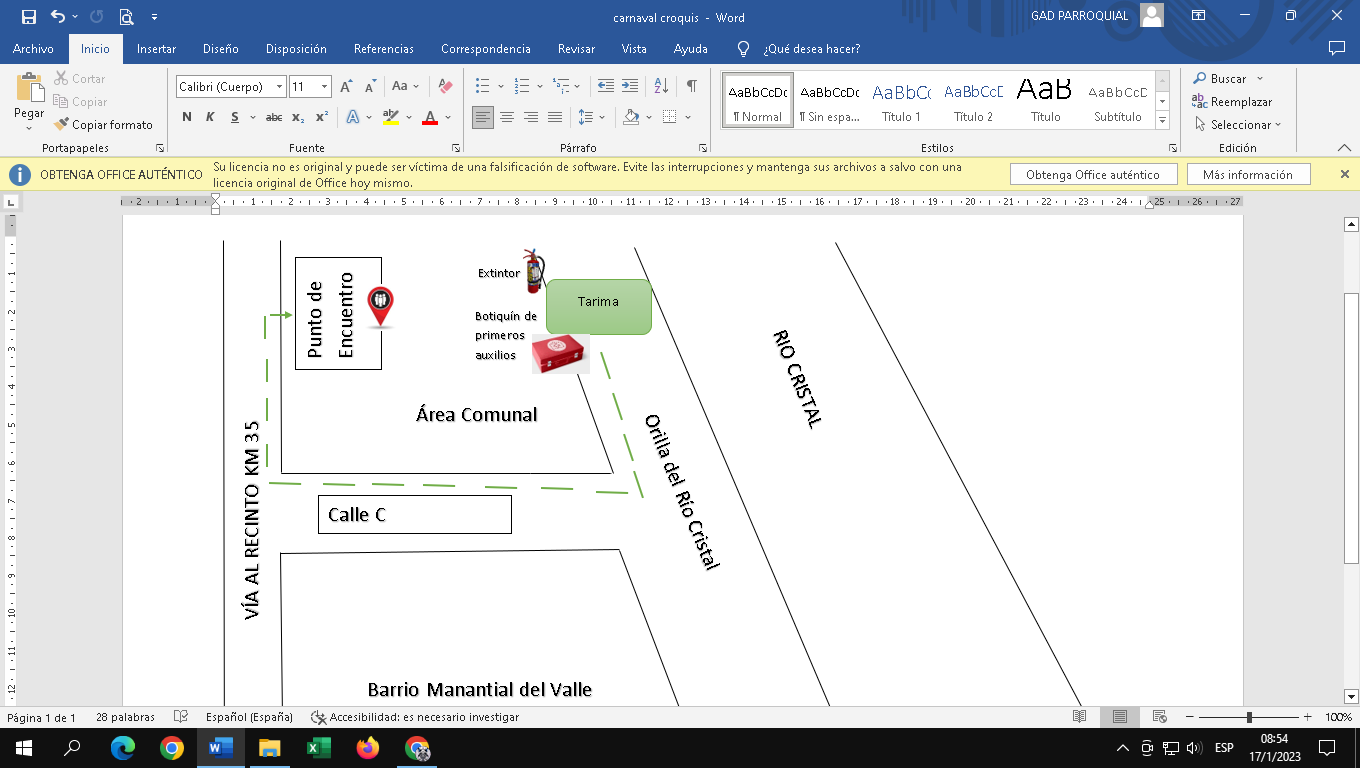1360x768 pixels.
Task: Click the Format Painter brush icon
Action: [62, 125]
